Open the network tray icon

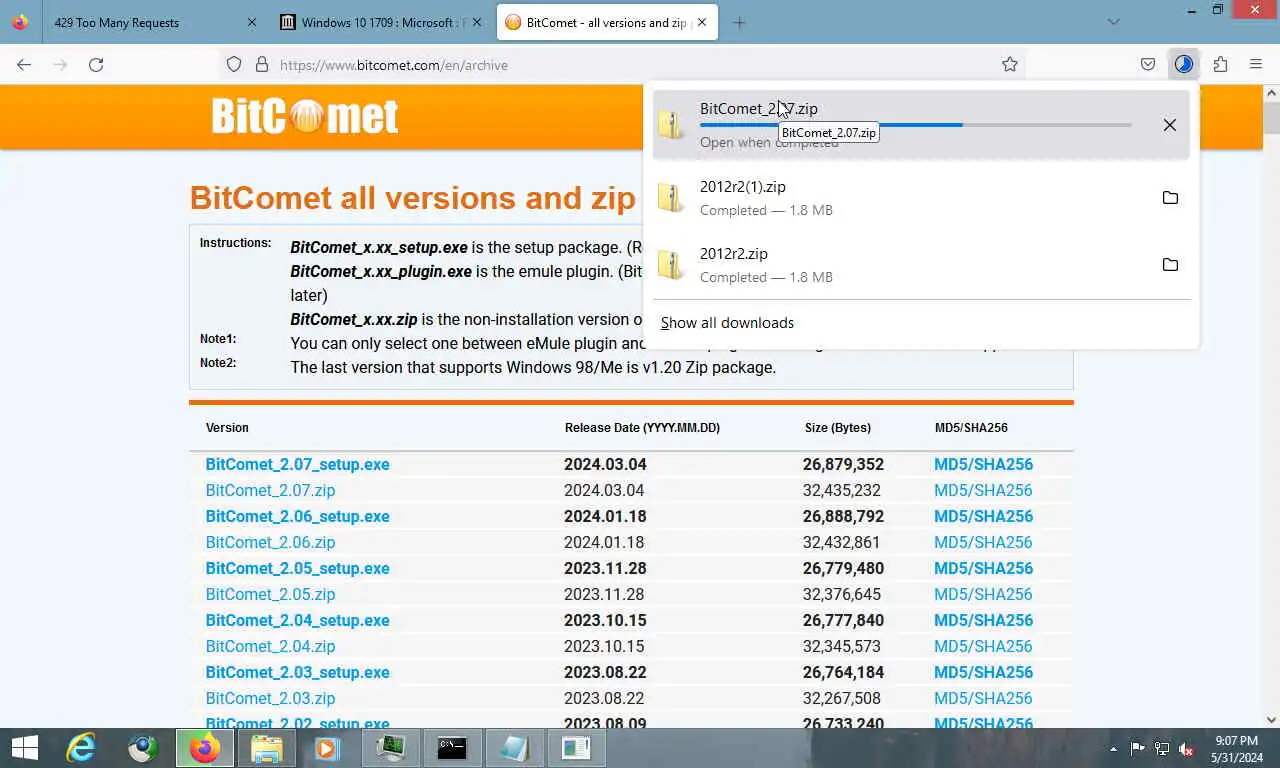tap(1162, 748)
